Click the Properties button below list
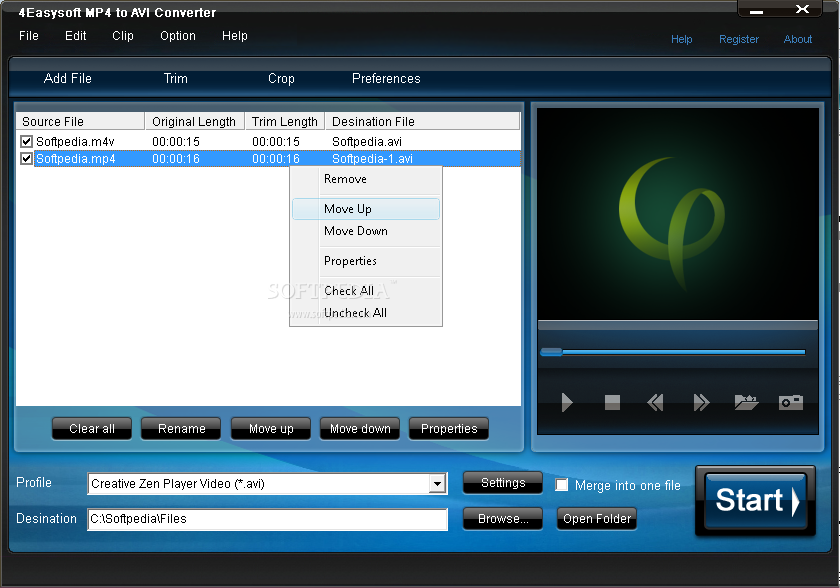Image resolution: width=840 pixels, height=588 pixels. click(449, 429)
